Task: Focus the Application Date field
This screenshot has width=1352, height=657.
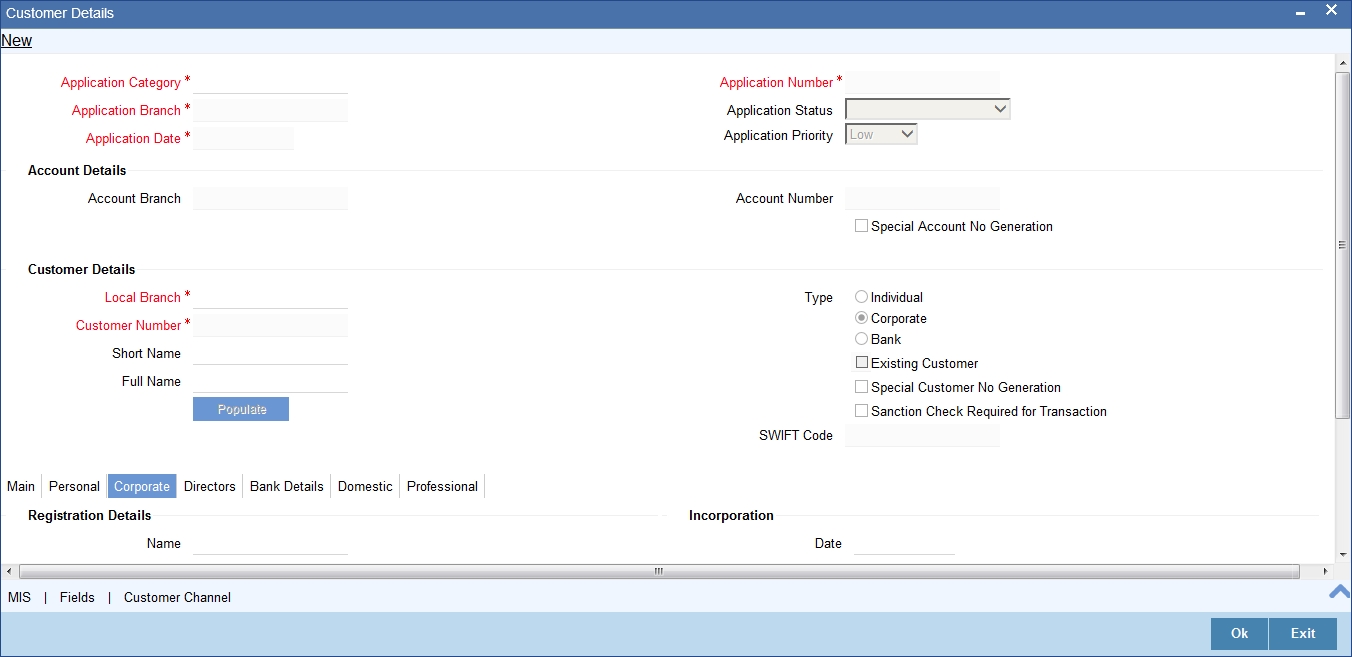Action: coord(243,138)
